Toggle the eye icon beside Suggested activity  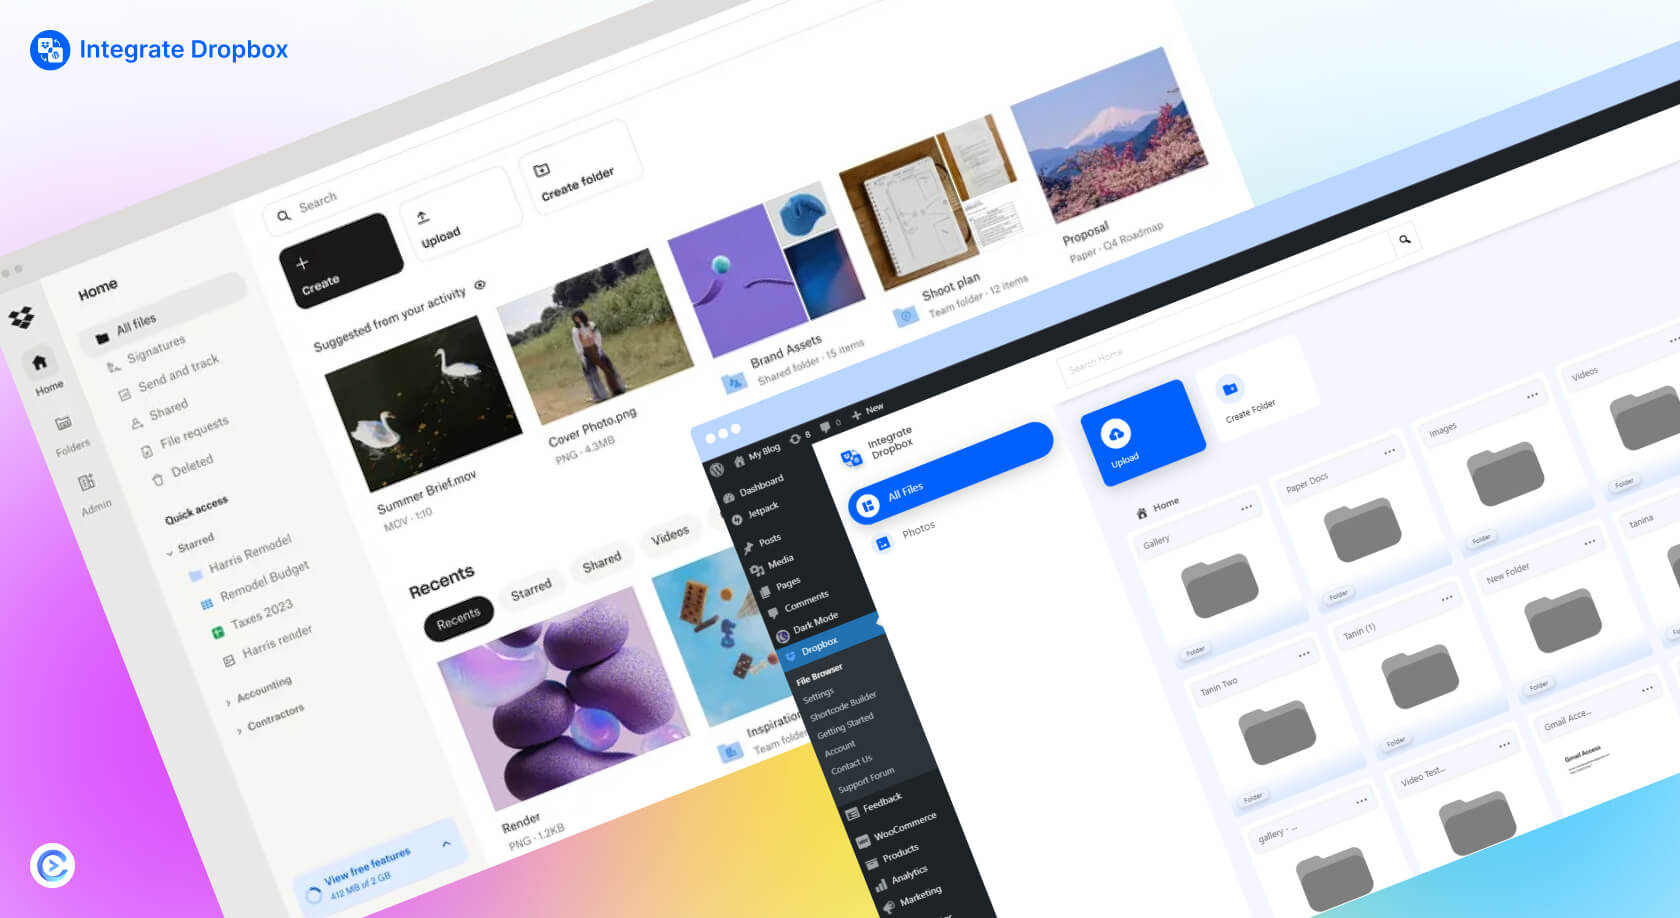(x=480, y=286)
